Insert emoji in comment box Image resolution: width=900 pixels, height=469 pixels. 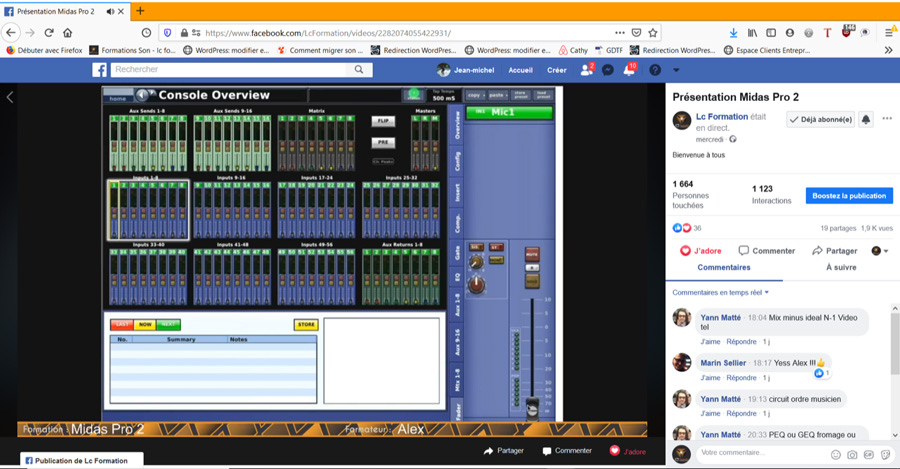coord(836,455)
